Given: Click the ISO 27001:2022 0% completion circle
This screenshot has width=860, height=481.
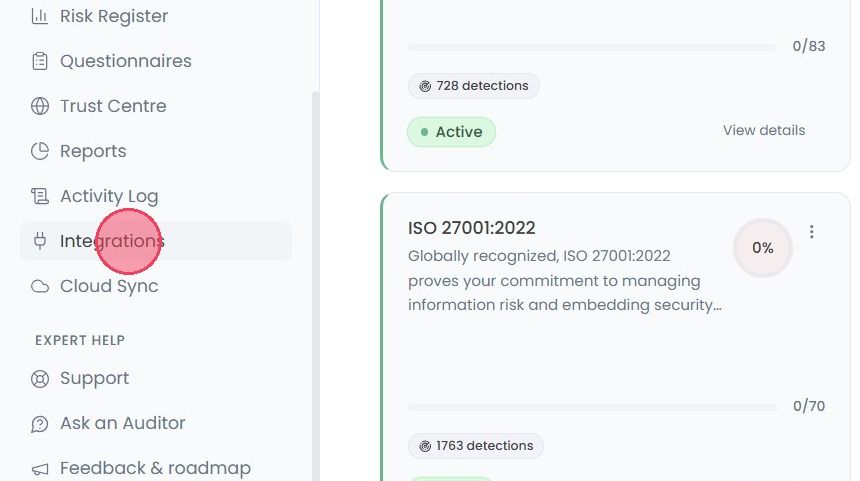Looking at the screenshot, I should click(x=762, y=248).
